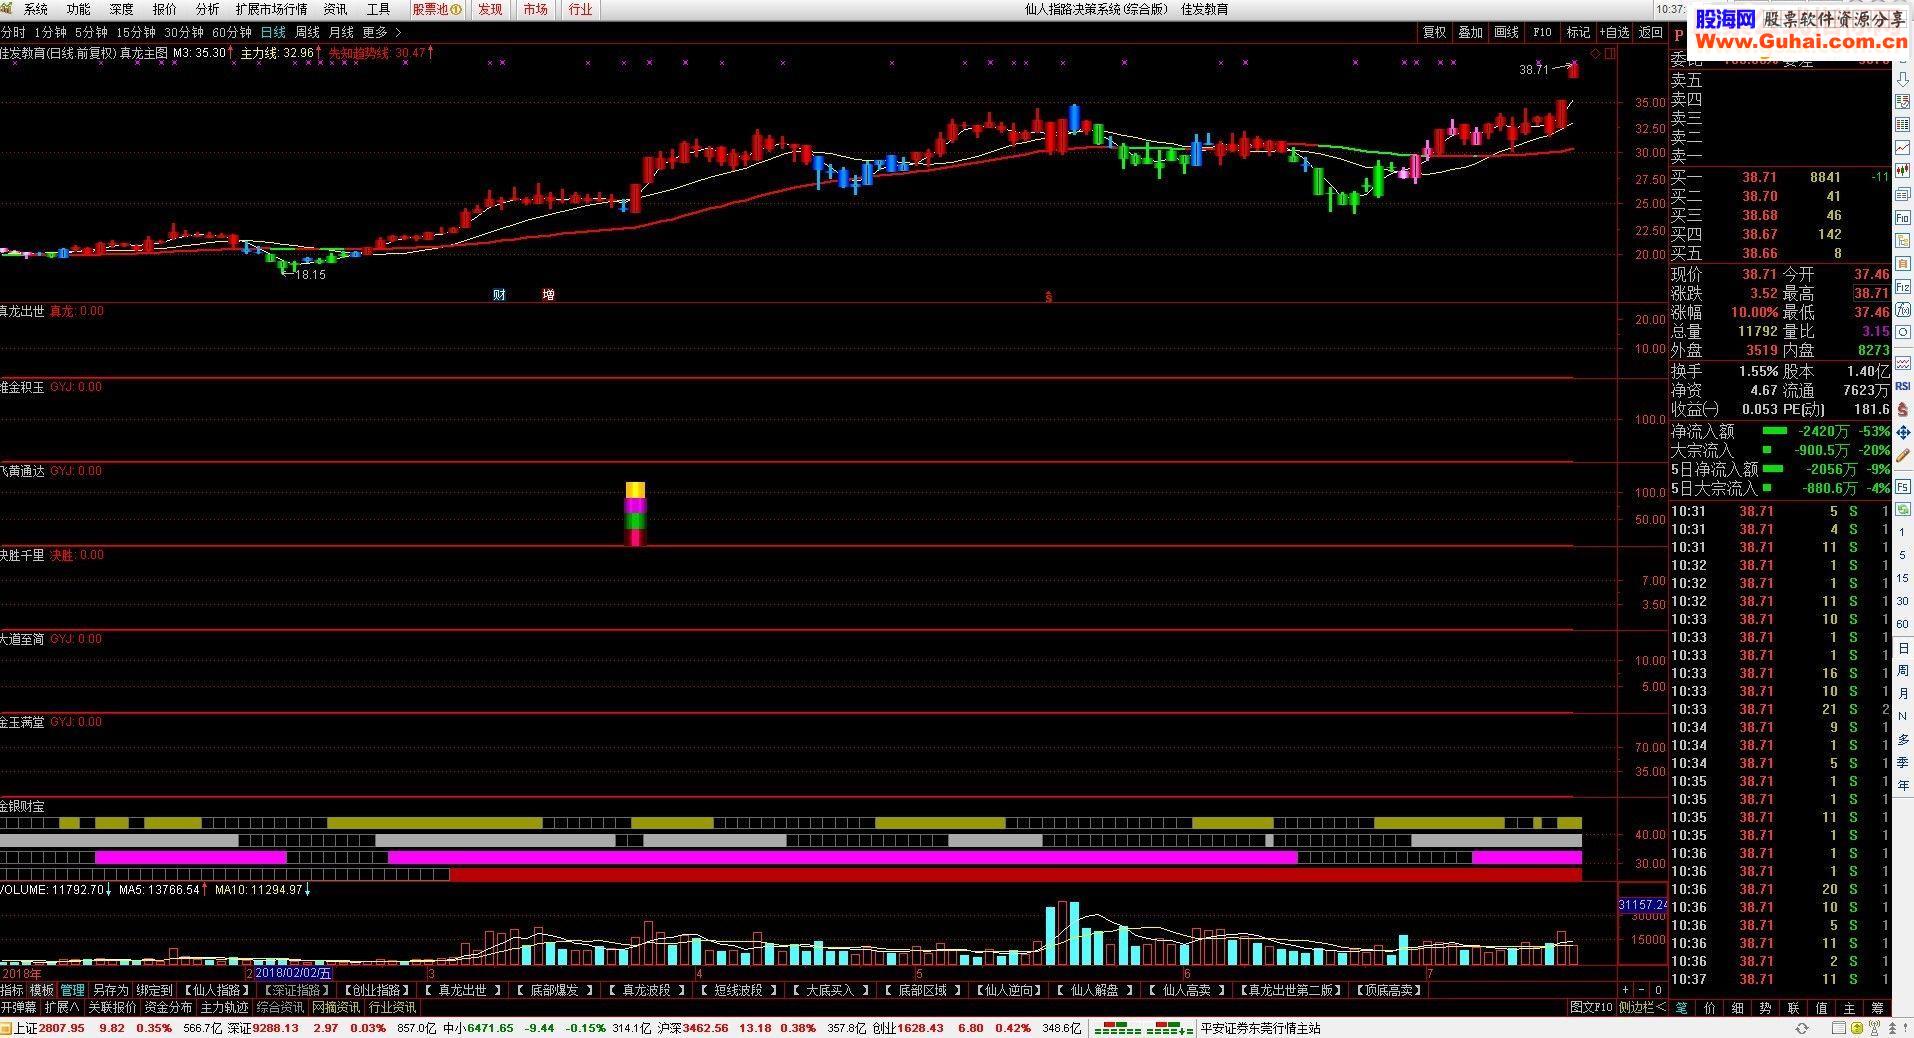Image resolution: width=1914 pixels, height=1038 pixels.
Task: Click the 标记 mark button
Action: 1578,33
